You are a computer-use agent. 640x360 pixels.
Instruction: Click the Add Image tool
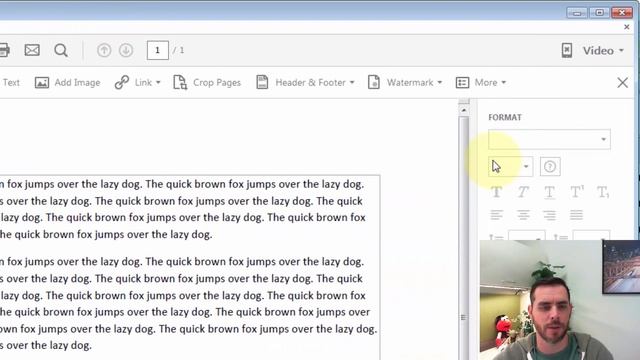(67, 82)
